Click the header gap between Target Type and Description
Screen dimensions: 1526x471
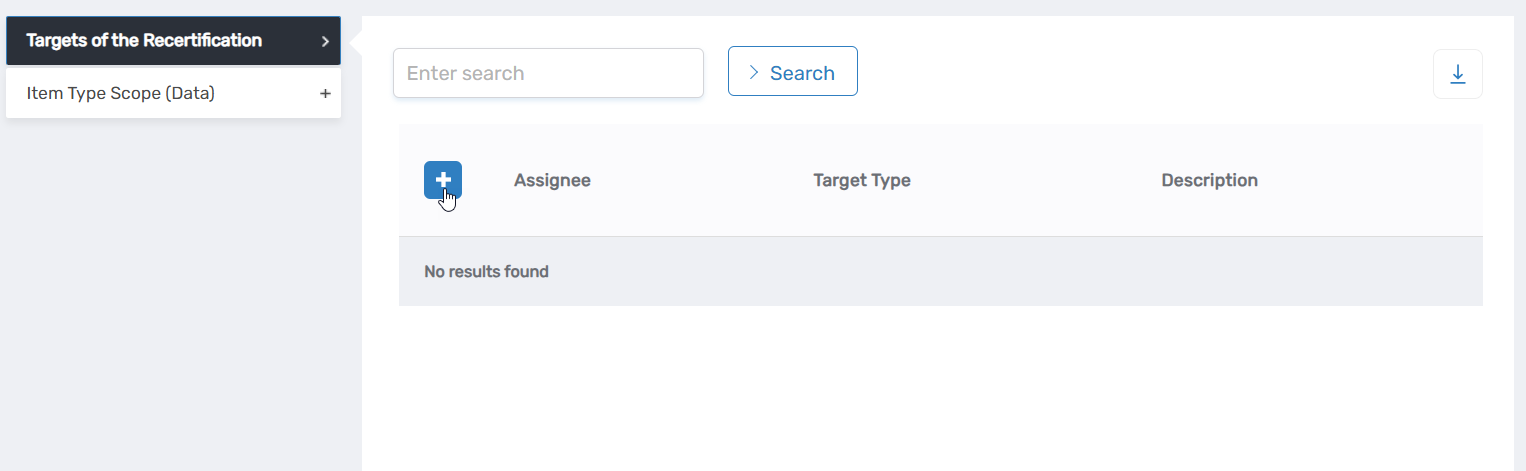click(1035, 181)
